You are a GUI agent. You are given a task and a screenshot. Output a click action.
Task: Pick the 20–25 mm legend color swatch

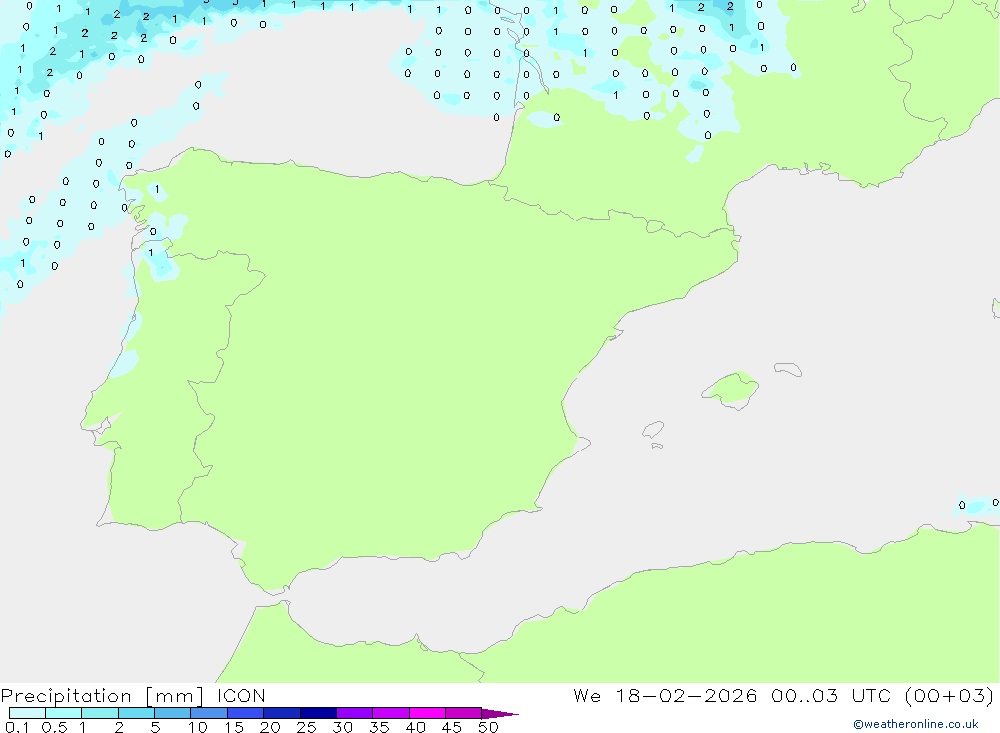point(281,713)
